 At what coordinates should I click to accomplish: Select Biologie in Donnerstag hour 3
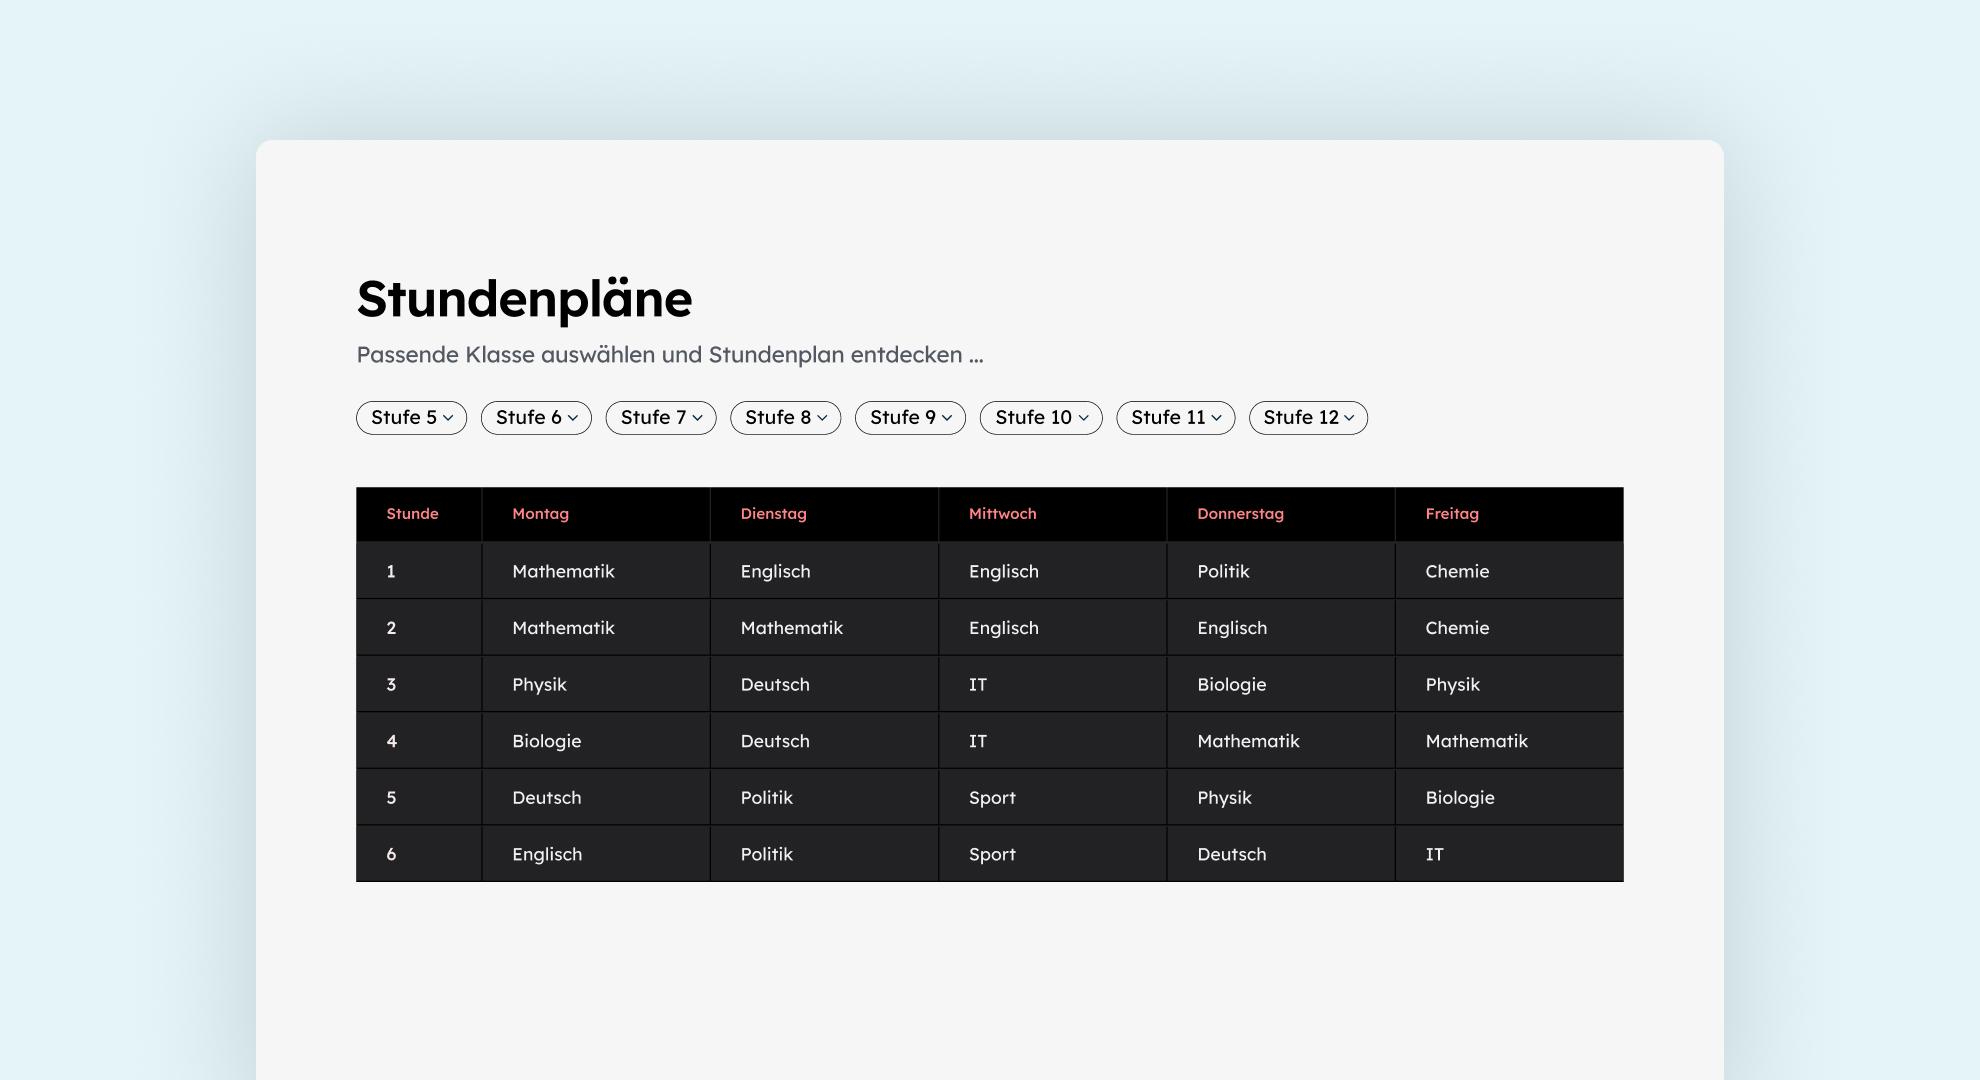tap(1281, 684)
